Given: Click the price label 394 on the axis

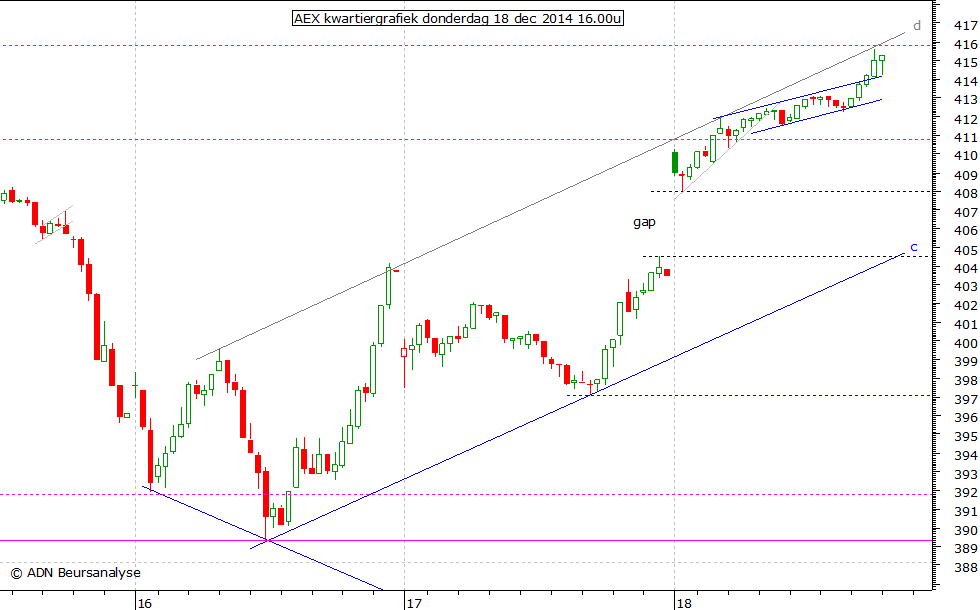Looking at the screenshot, I should click(966, 456).
